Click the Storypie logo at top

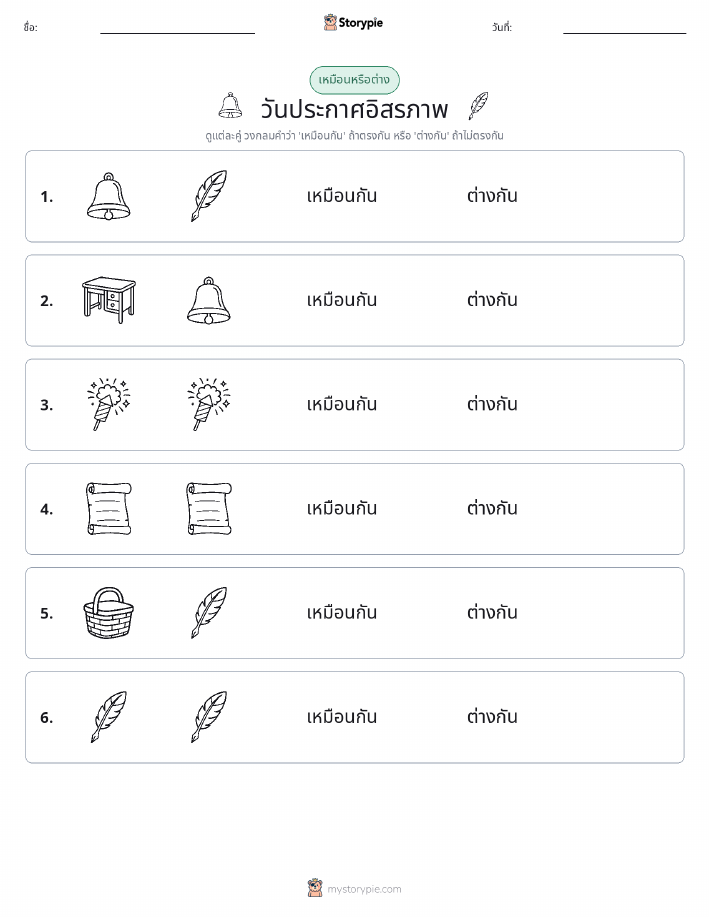pos(353,23)
